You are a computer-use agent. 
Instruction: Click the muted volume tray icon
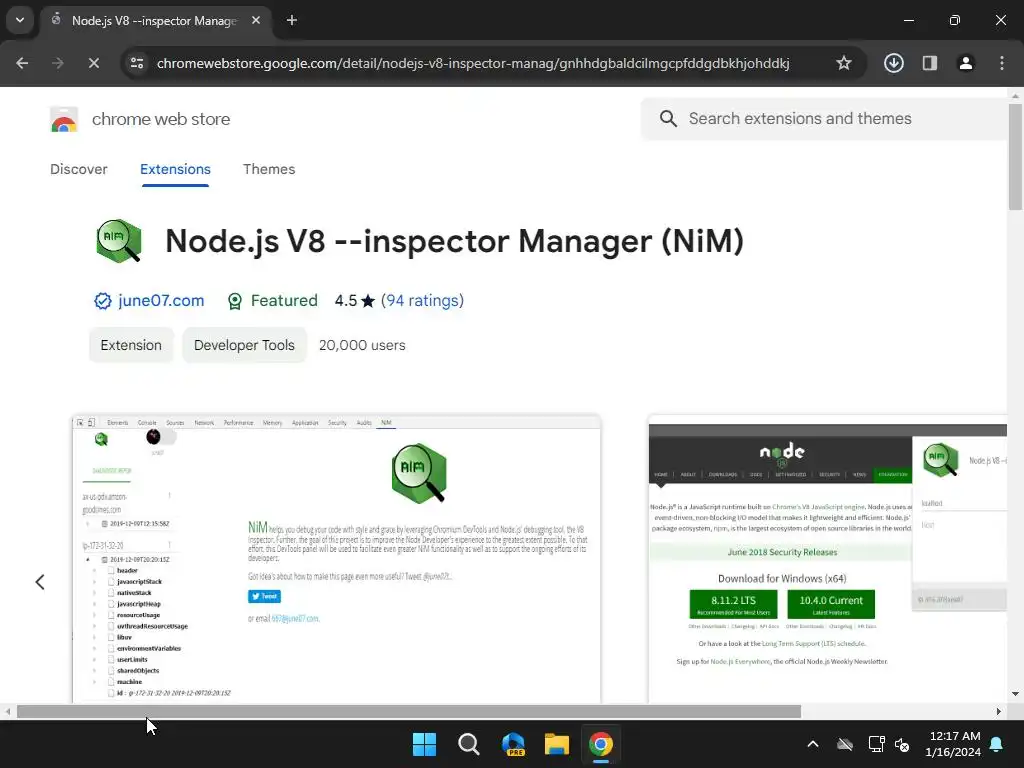902,744
